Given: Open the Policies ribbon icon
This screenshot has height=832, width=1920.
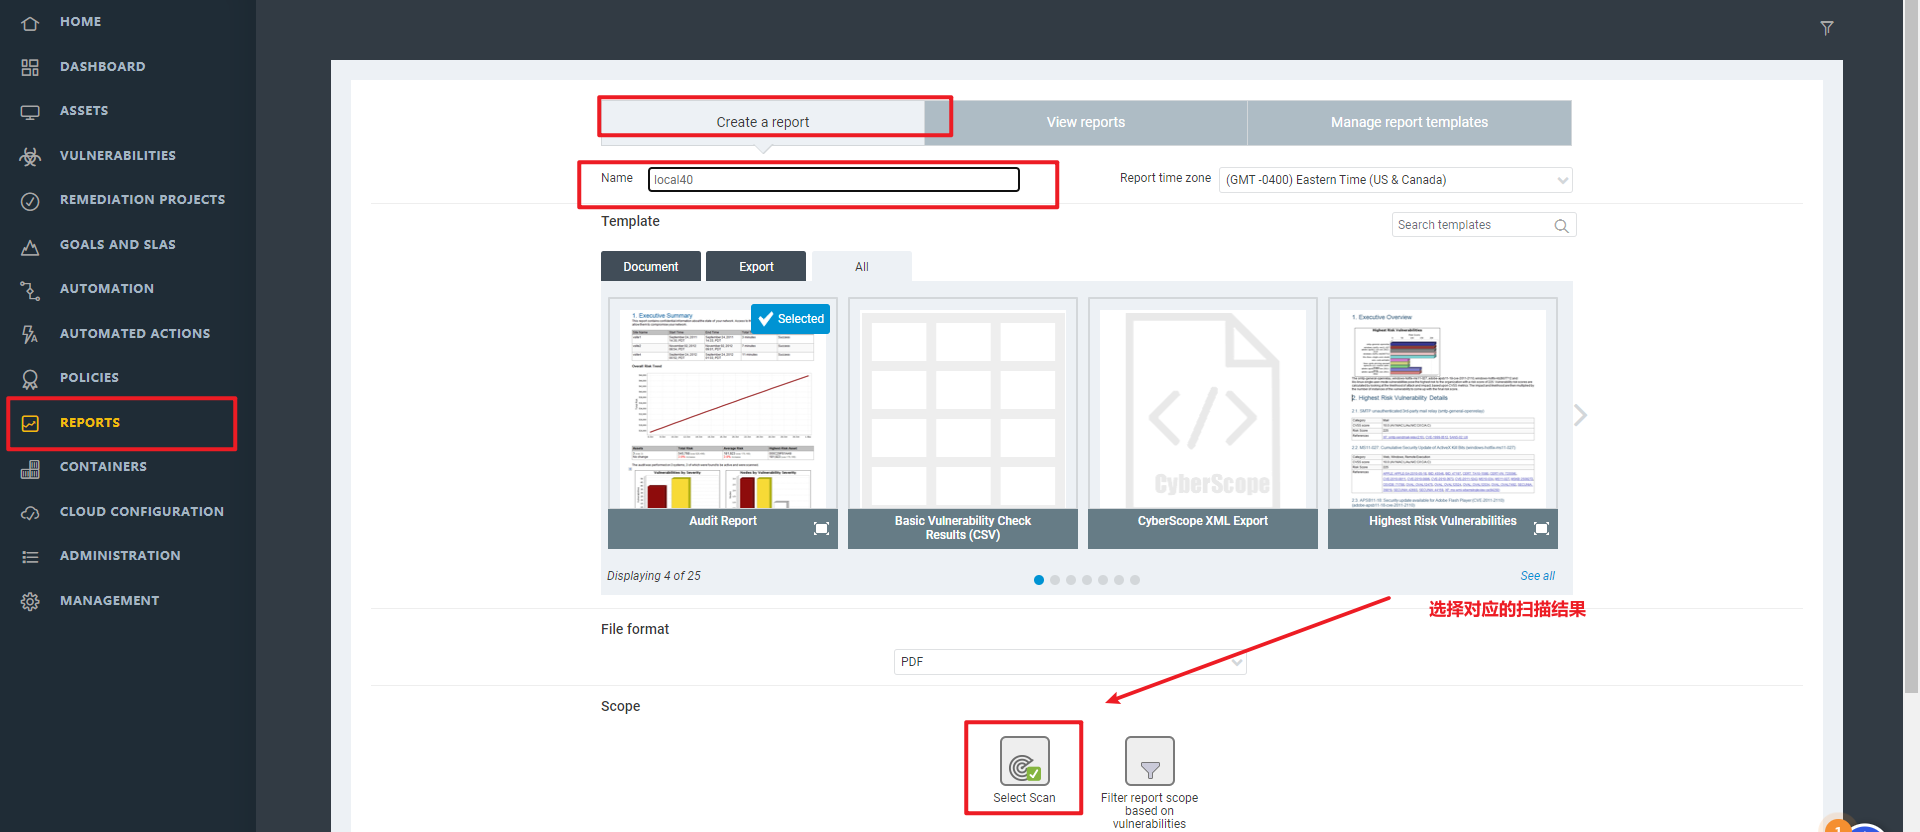Looking at the screenshot, I should [30, 379].
